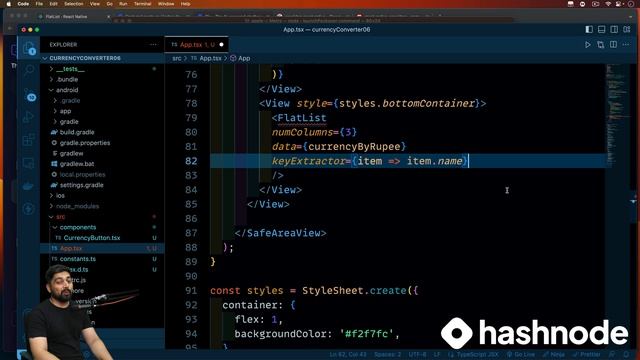Open Run and Debug view
This screenshot has height=360, width=640.
click(29, 117)
